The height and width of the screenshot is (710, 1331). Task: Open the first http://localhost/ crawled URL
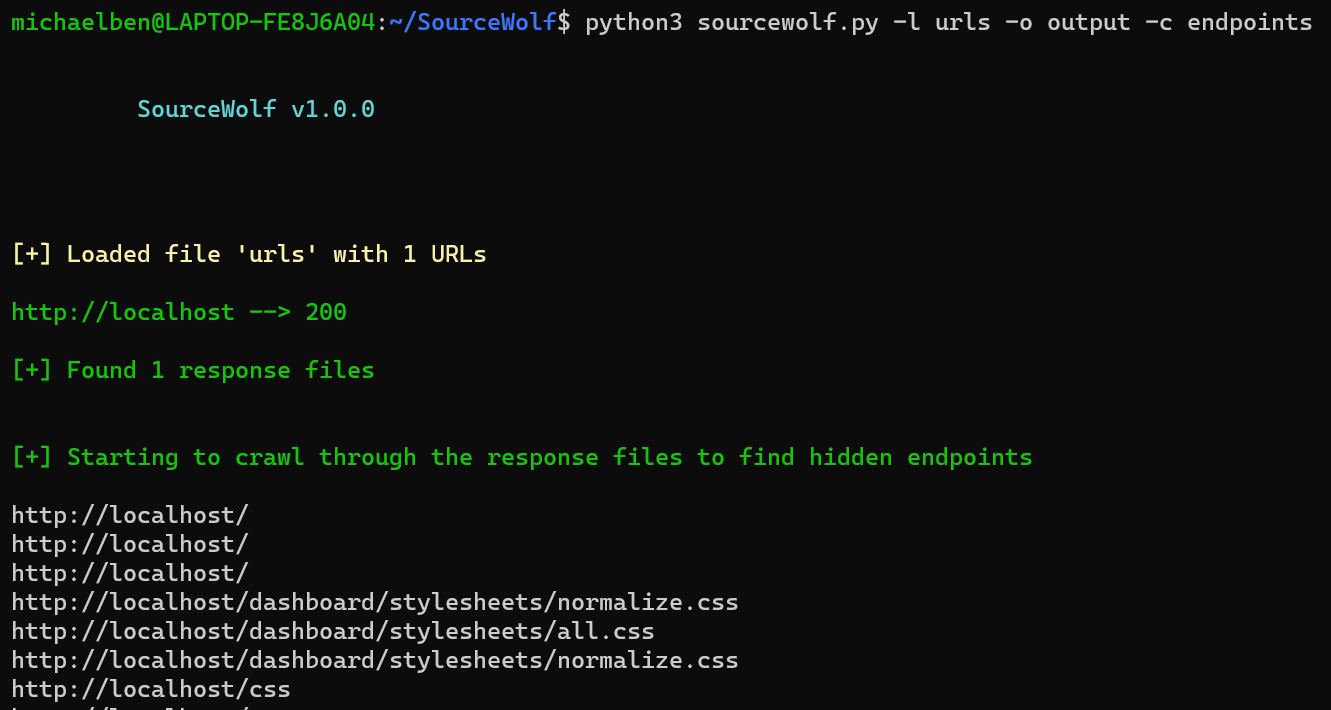click(x=130, y=515)
